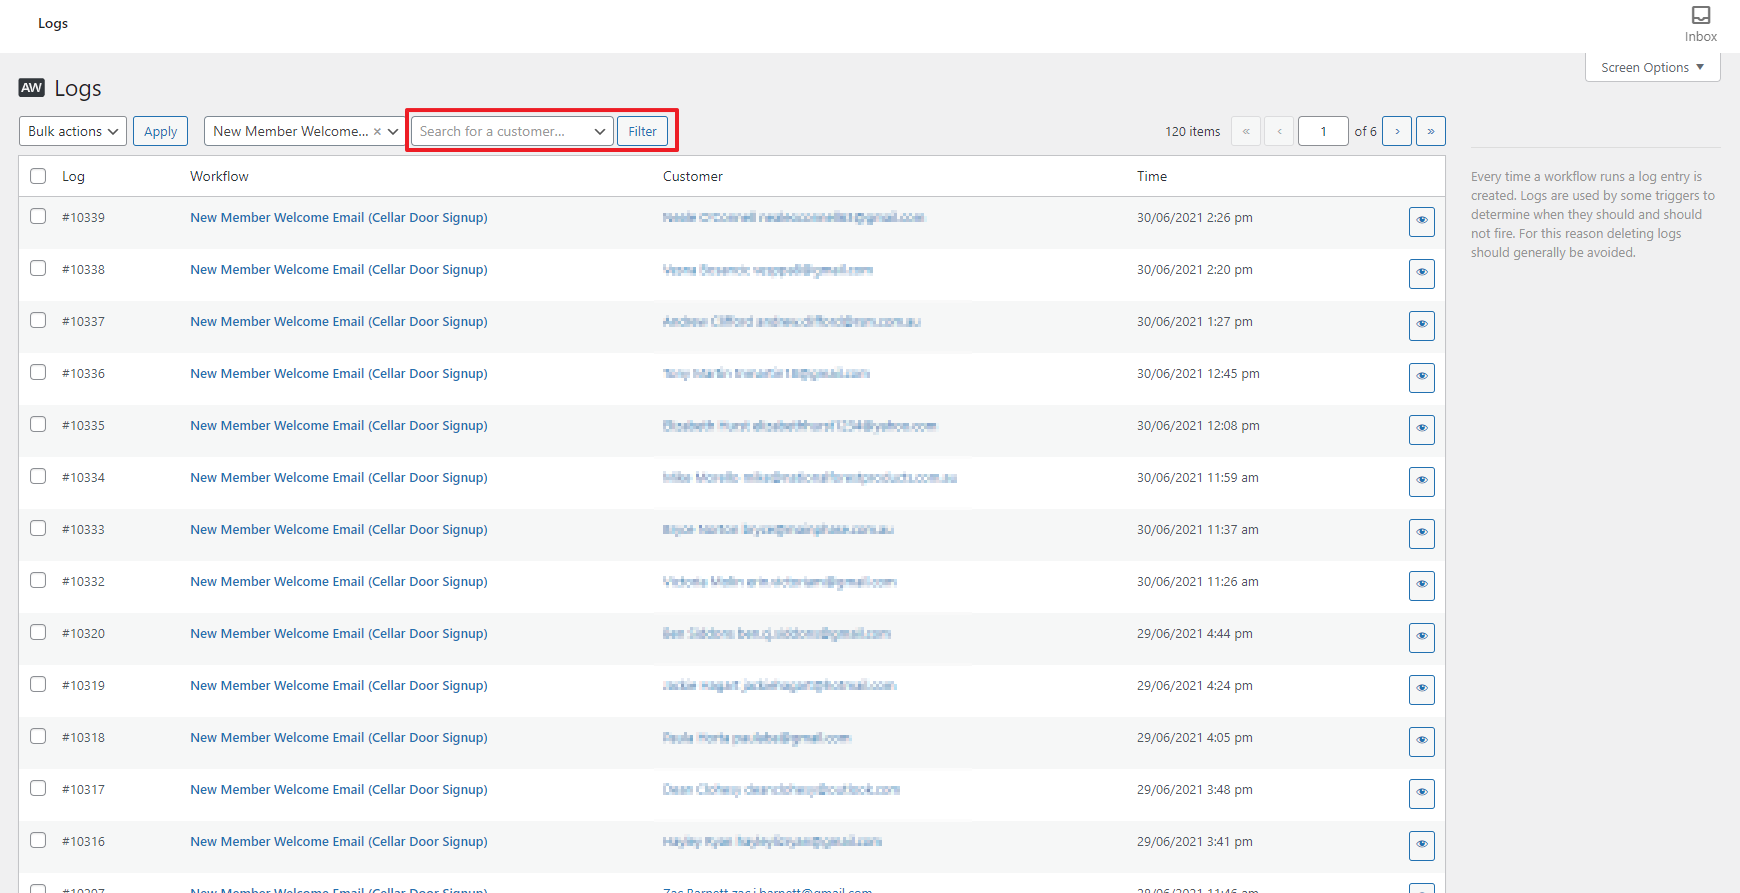View log #10333 details eye icon
Image resolution: width=1740 pixels, height=893 pixels.
[x=1421, y=533]
